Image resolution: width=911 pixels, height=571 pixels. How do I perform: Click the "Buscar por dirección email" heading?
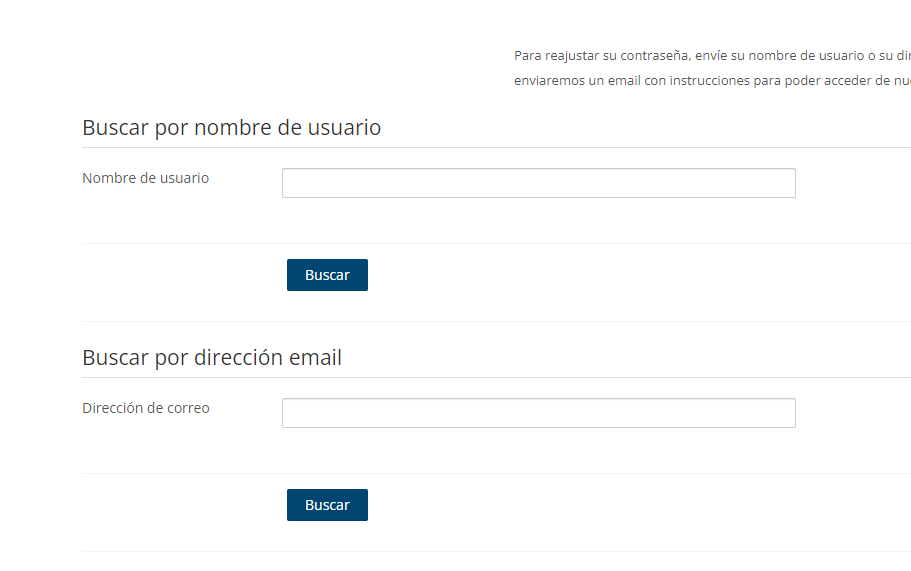tap(212, 358)
